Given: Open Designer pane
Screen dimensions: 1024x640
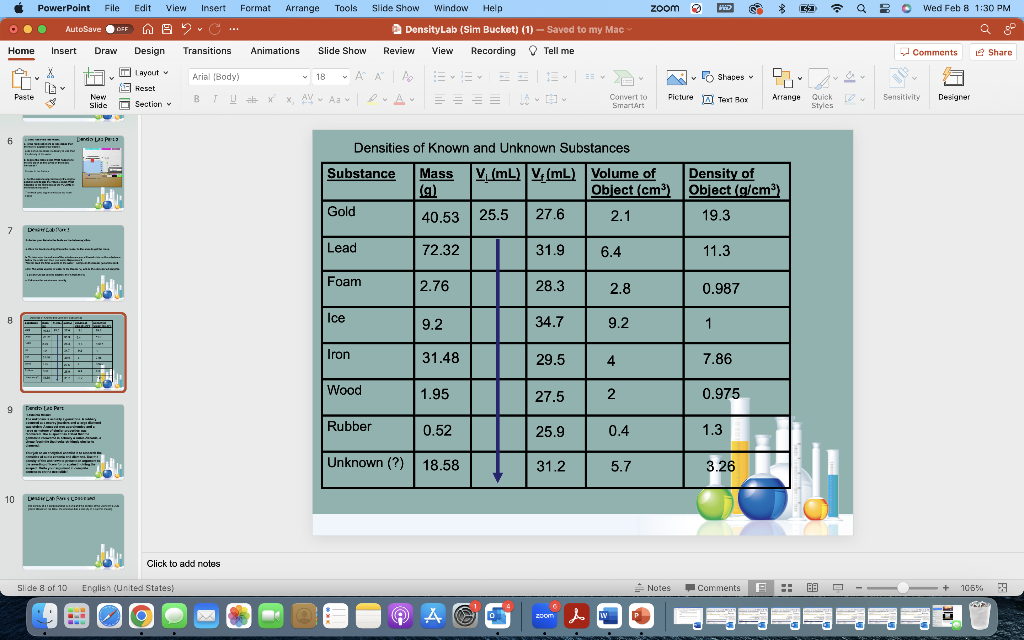Looking at the screenshot, I should coord(953,85).
